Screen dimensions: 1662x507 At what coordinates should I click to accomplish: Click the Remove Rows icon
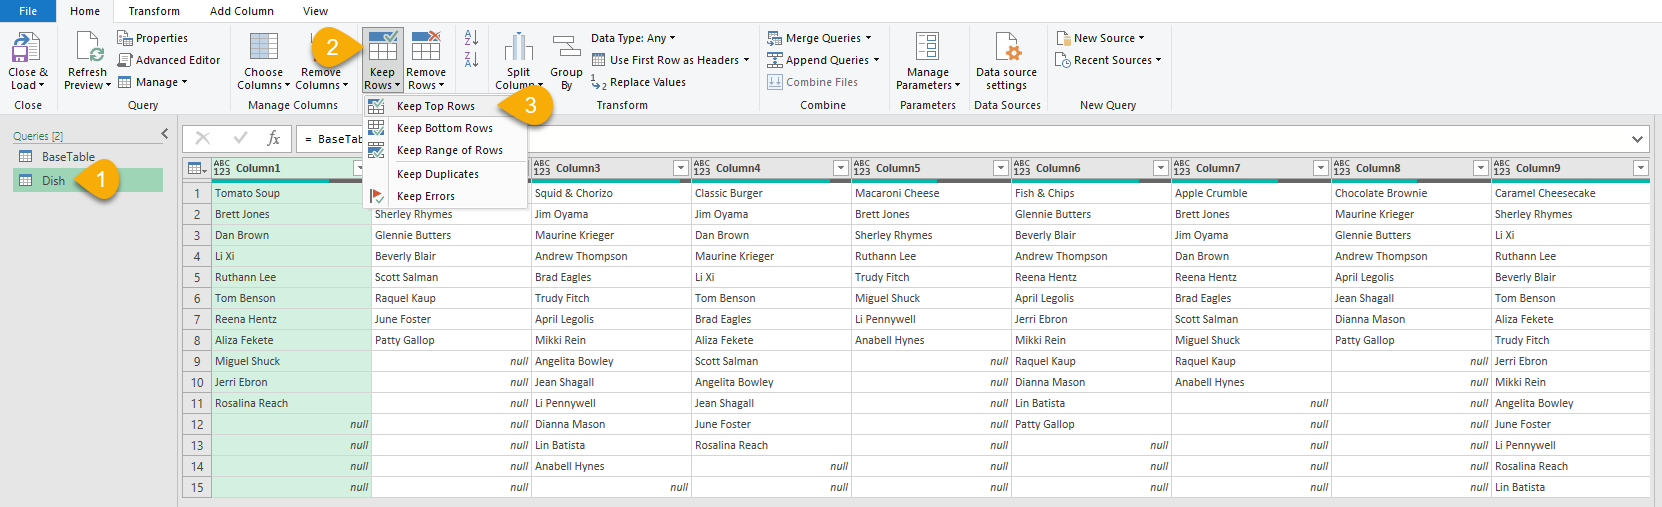pyautogui.click(x=426, y=48)
